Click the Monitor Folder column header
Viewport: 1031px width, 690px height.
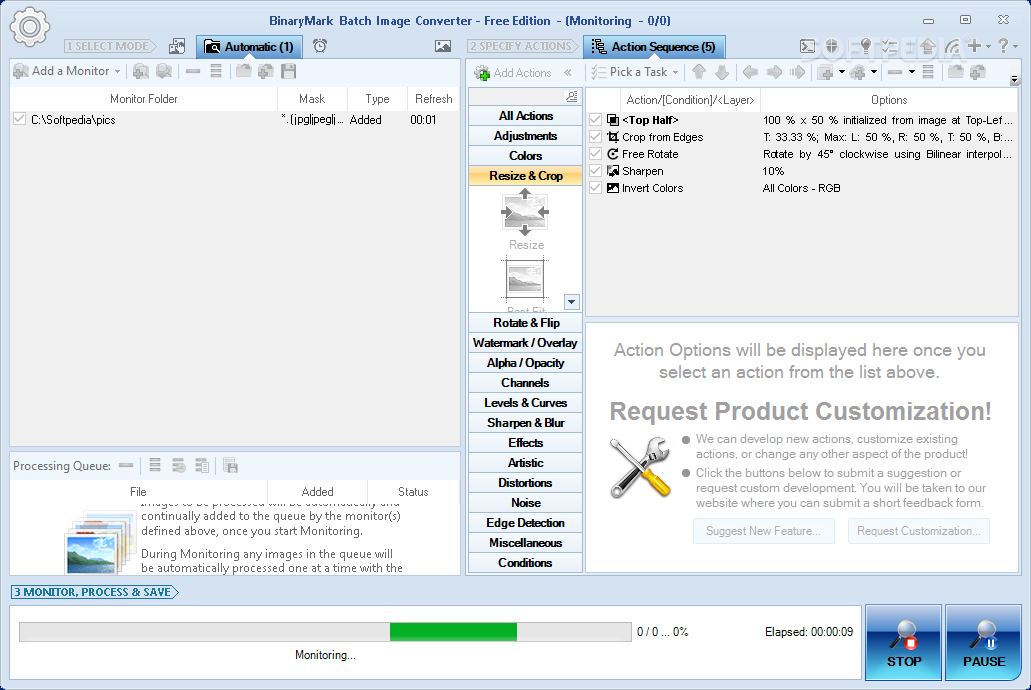tap(143, 99)
